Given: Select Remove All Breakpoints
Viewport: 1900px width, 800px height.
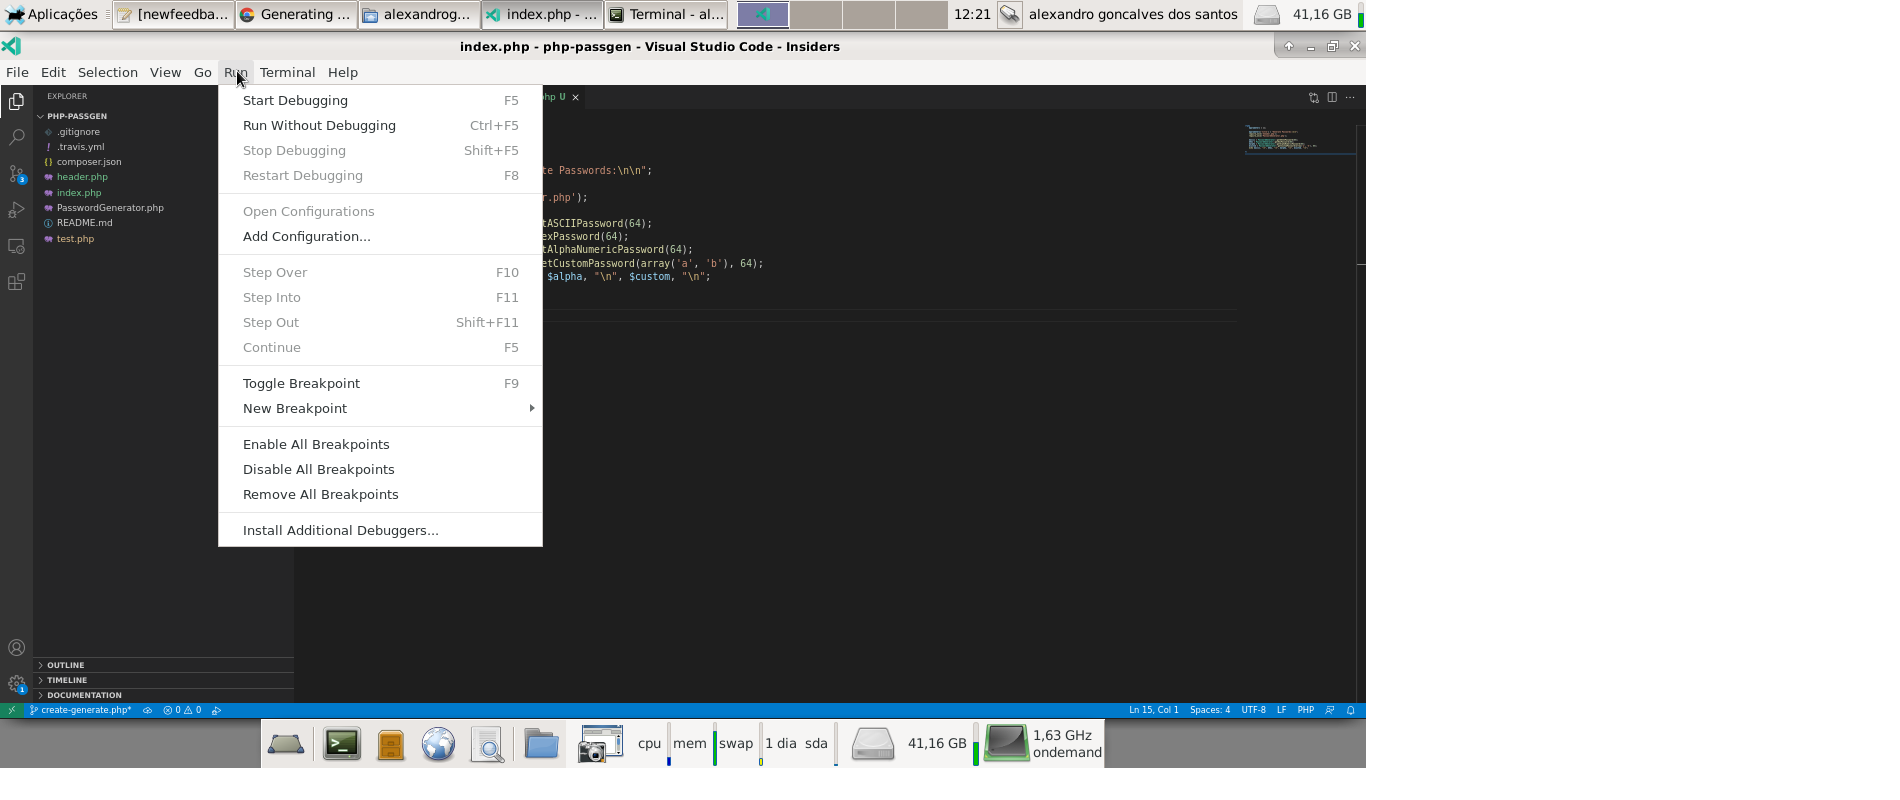Looking at the screenshot, I should pos(380,494).
